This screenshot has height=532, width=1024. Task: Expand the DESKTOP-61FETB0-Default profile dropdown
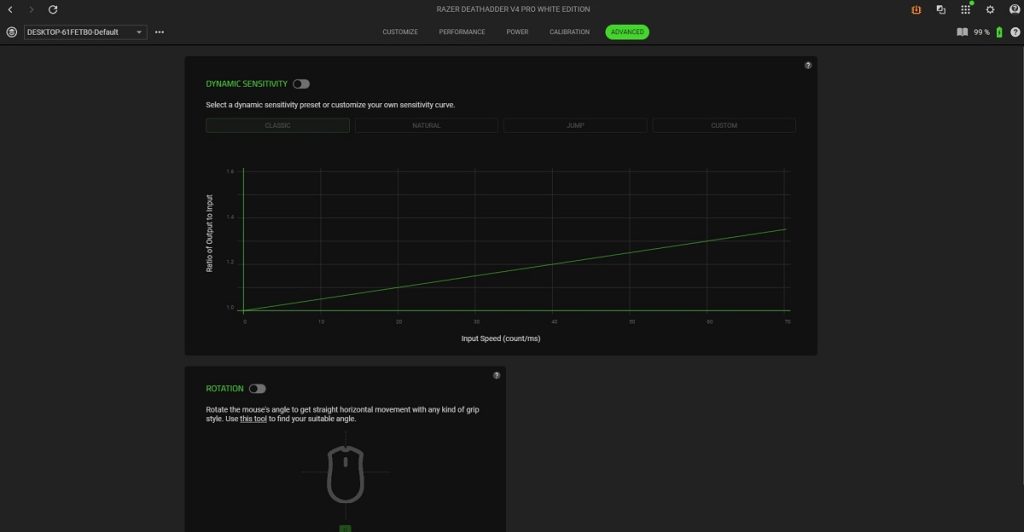pos(86,32)
